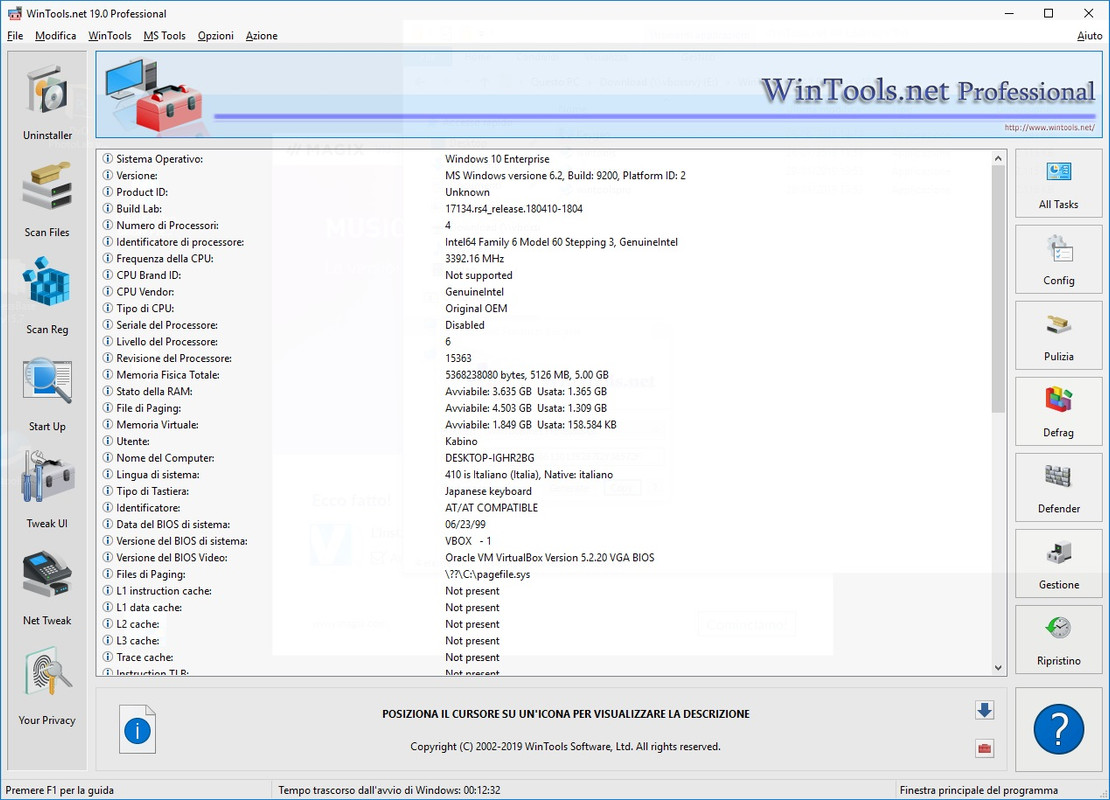Click the small red toolbox icon
The height and width of the screenshot is (800, 1110).
coord(984,748)
